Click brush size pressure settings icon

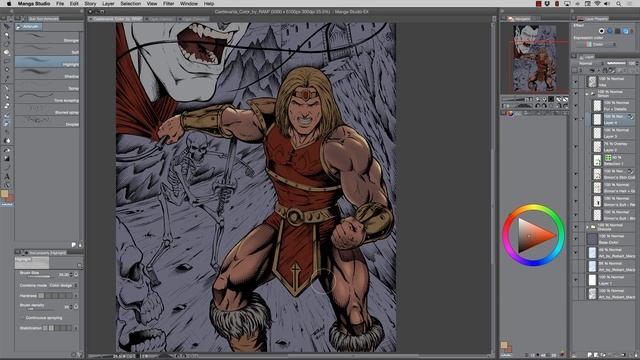[x=76, y=275]
